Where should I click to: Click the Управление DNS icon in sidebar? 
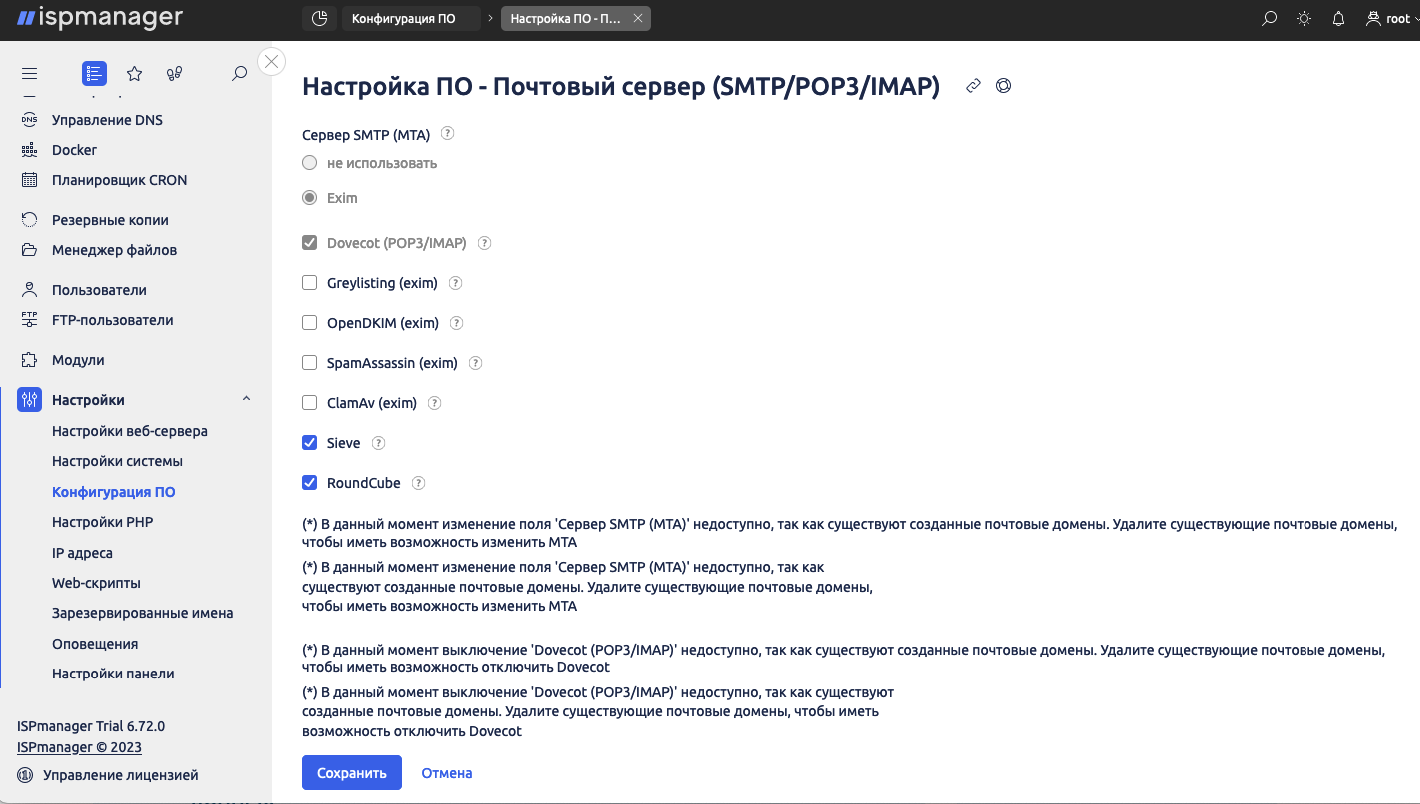(x=30, y=120)
